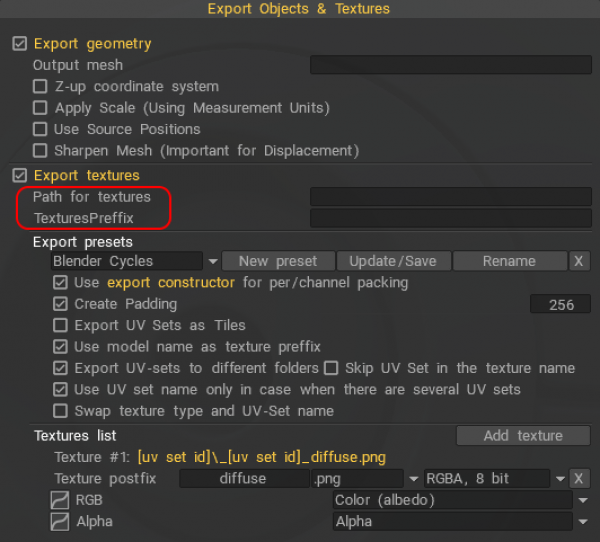Click the New preset button

(x=278, y=261)
